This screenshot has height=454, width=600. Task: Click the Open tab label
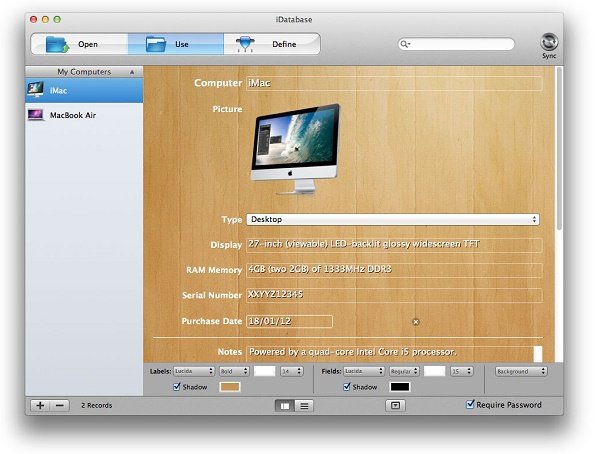tap(88, 44)
